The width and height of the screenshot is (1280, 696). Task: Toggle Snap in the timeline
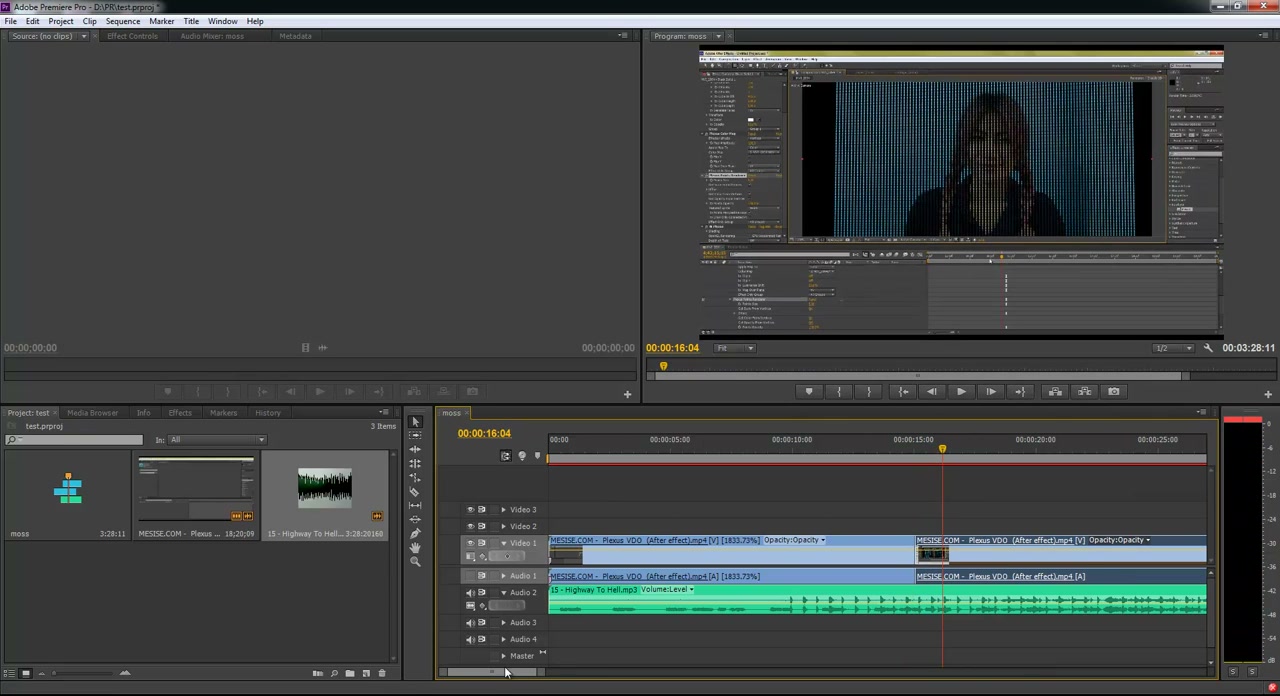point(505,456)
